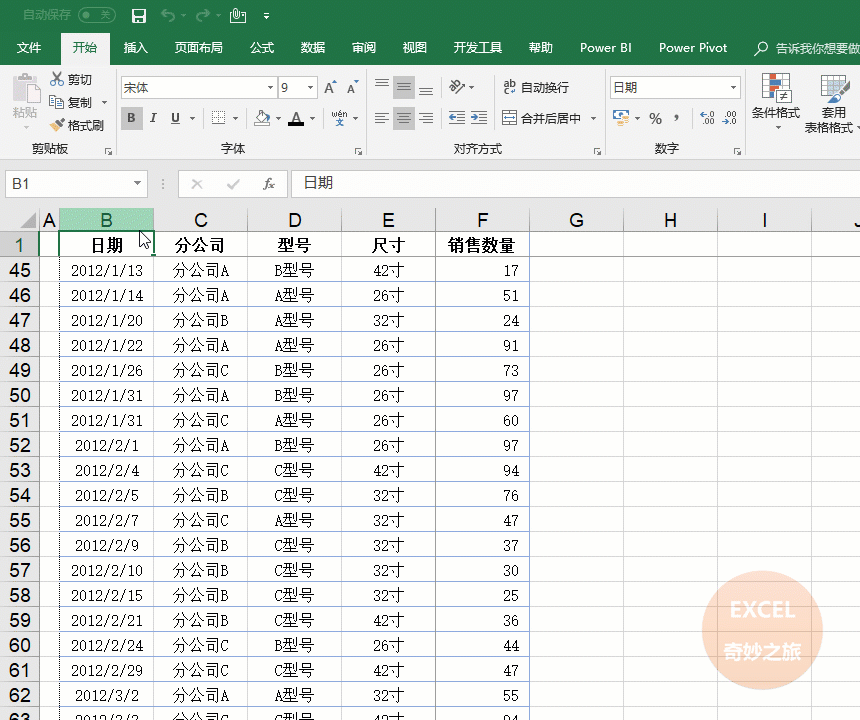Increase font size with the larger A icon
Viewport: 860px width, 720px height.
(330, 88)
